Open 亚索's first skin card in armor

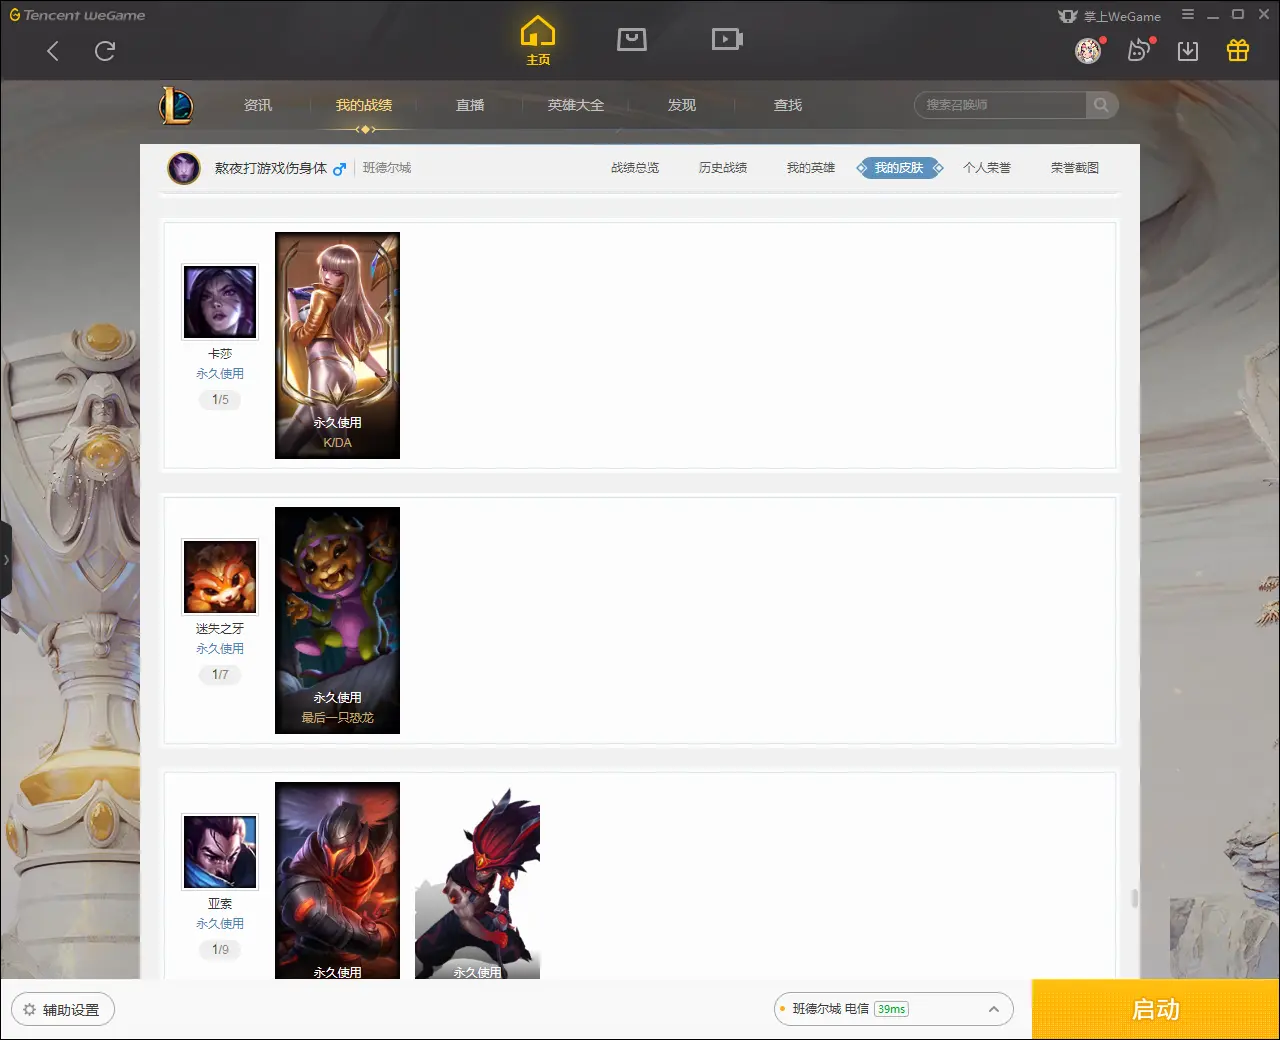337,880
